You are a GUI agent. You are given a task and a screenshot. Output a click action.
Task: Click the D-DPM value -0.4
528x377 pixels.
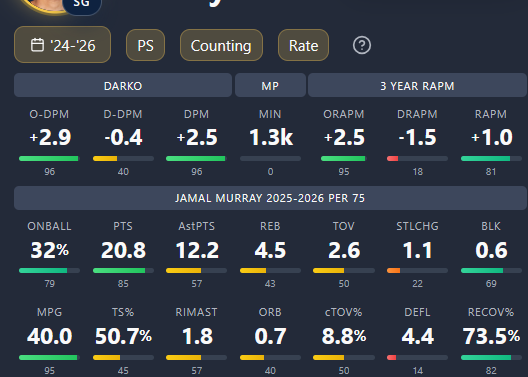click(123, 137)
